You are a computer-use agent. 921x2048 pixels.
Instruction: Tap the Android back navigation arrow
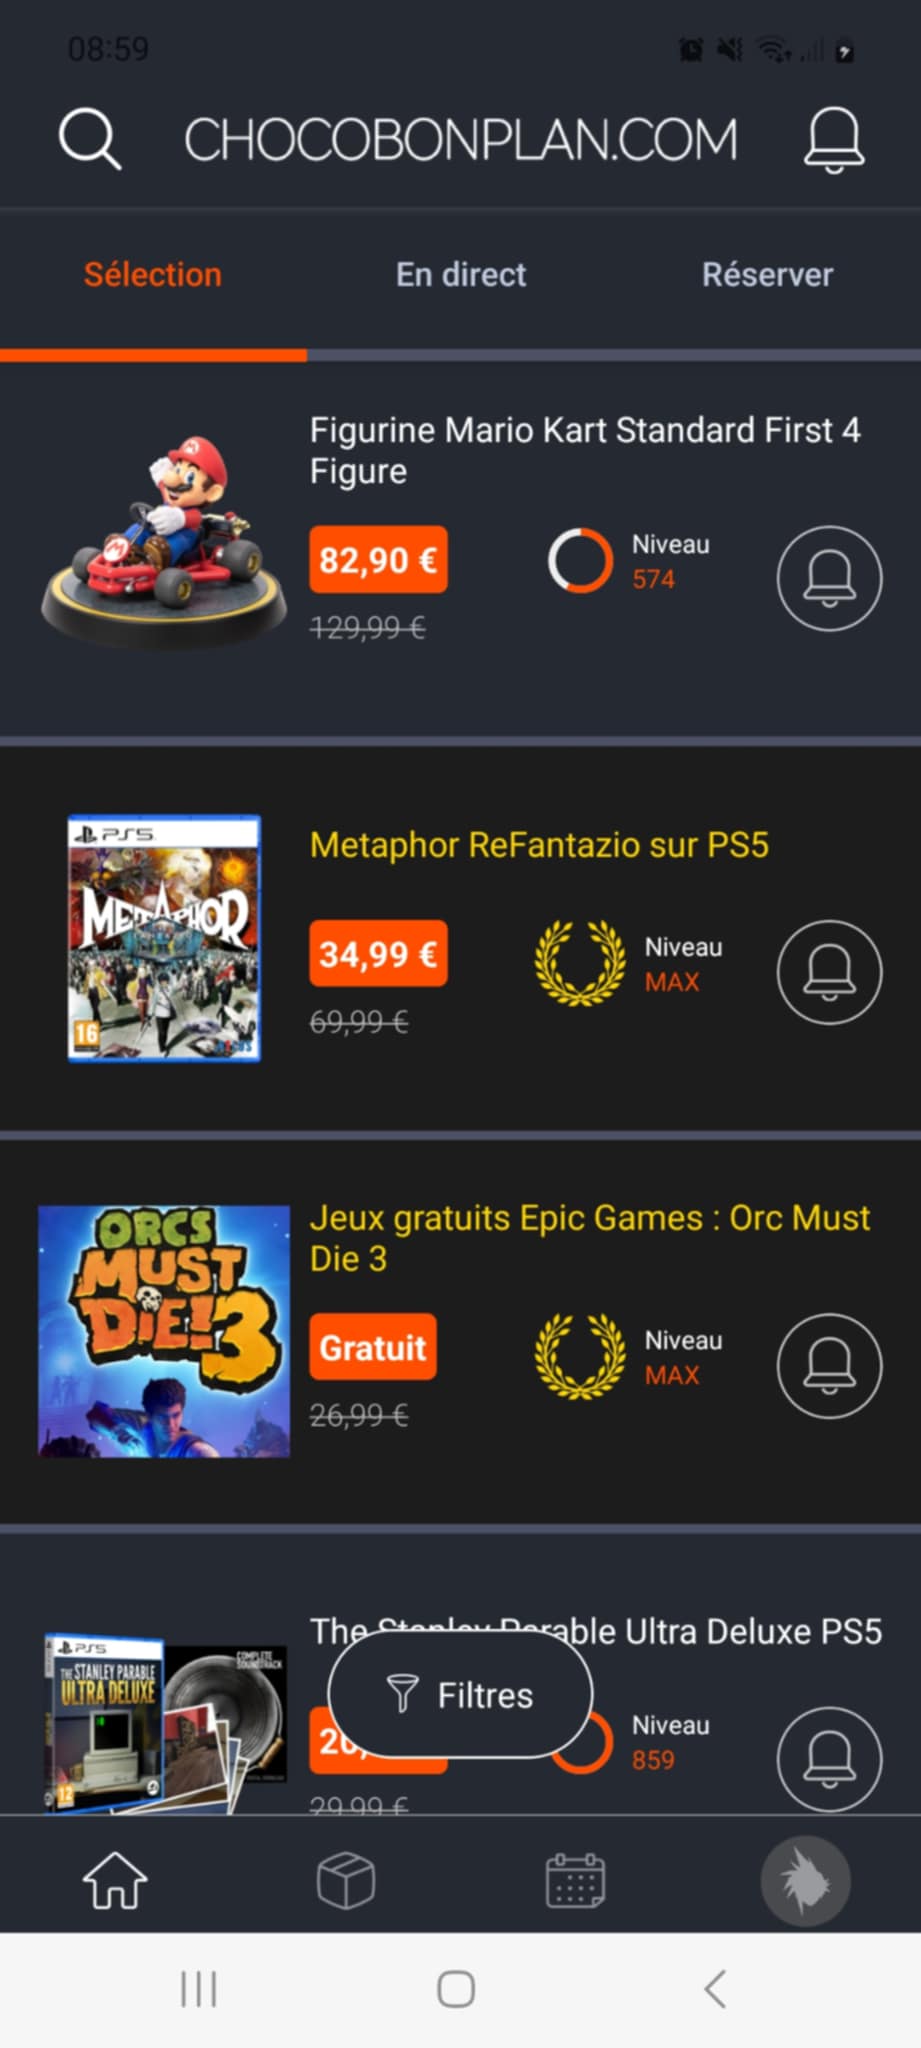[x=715, y=1989]
